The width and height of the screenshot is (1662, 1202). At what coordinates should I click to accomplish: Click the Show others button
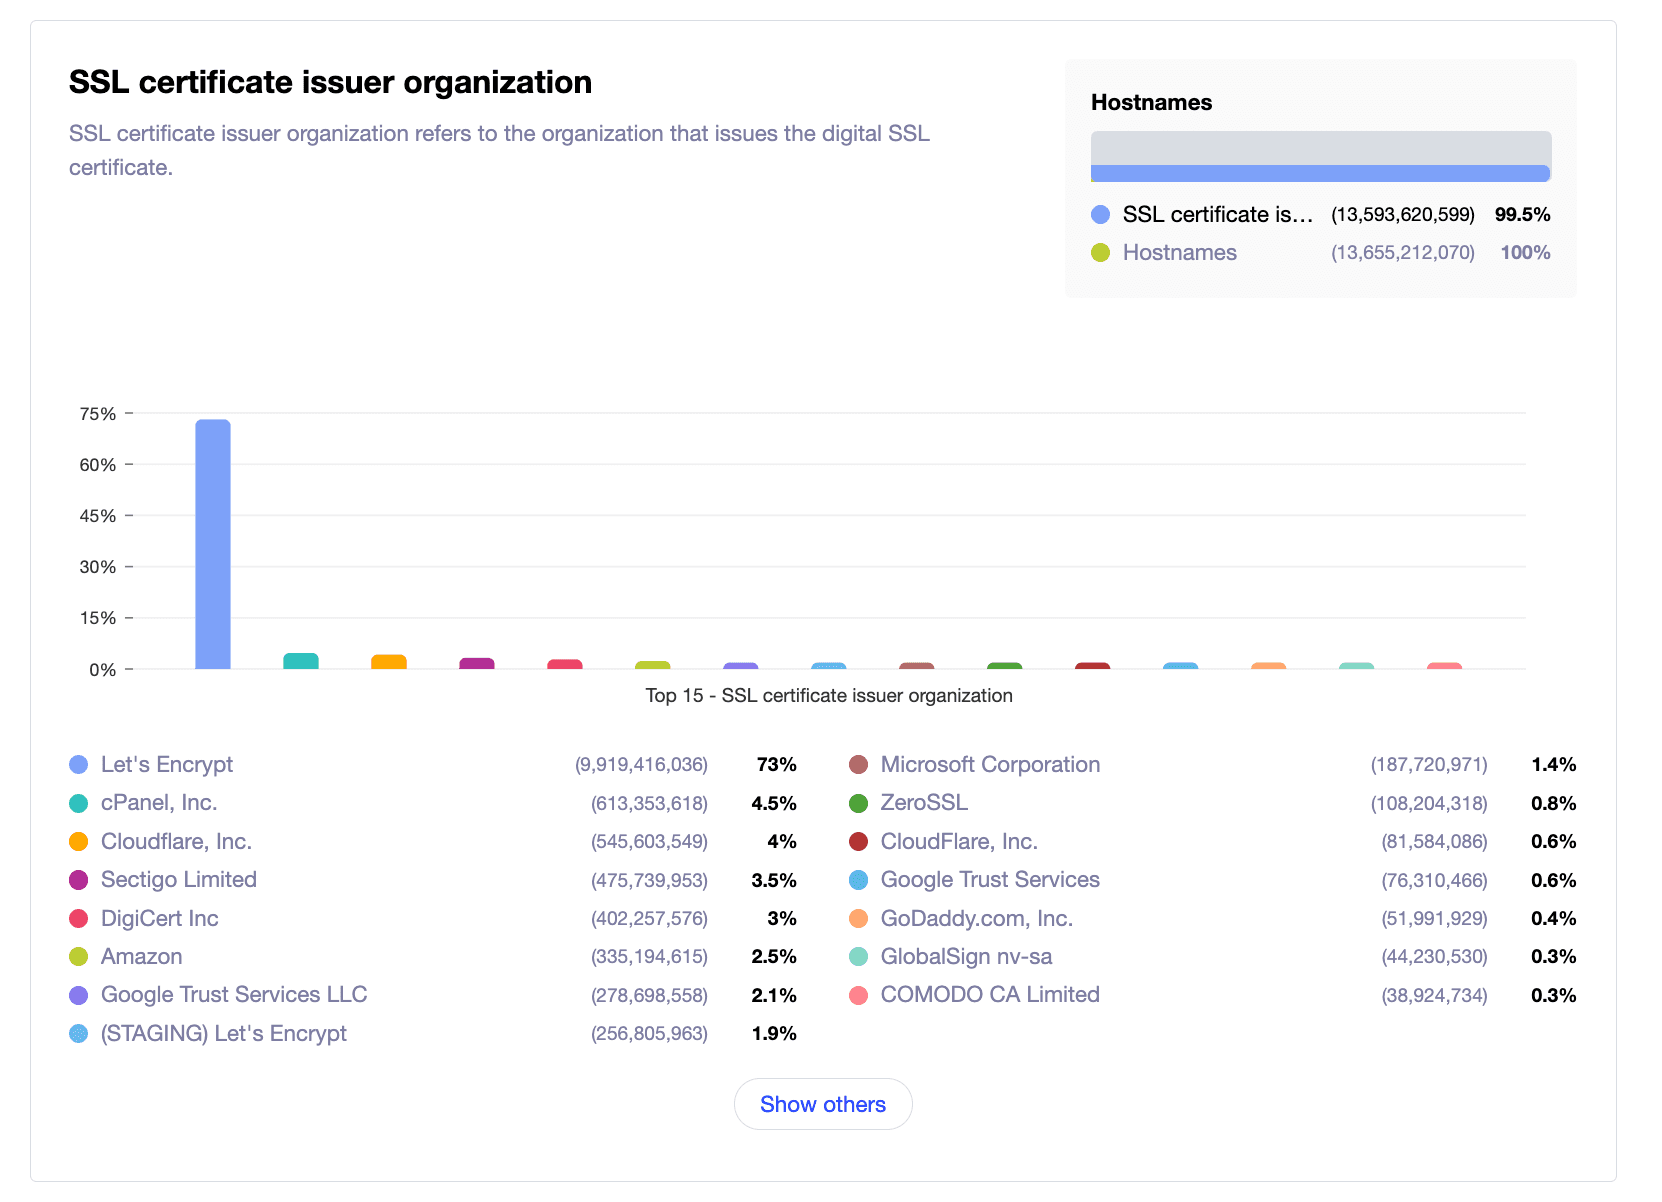click(822, 1104)
